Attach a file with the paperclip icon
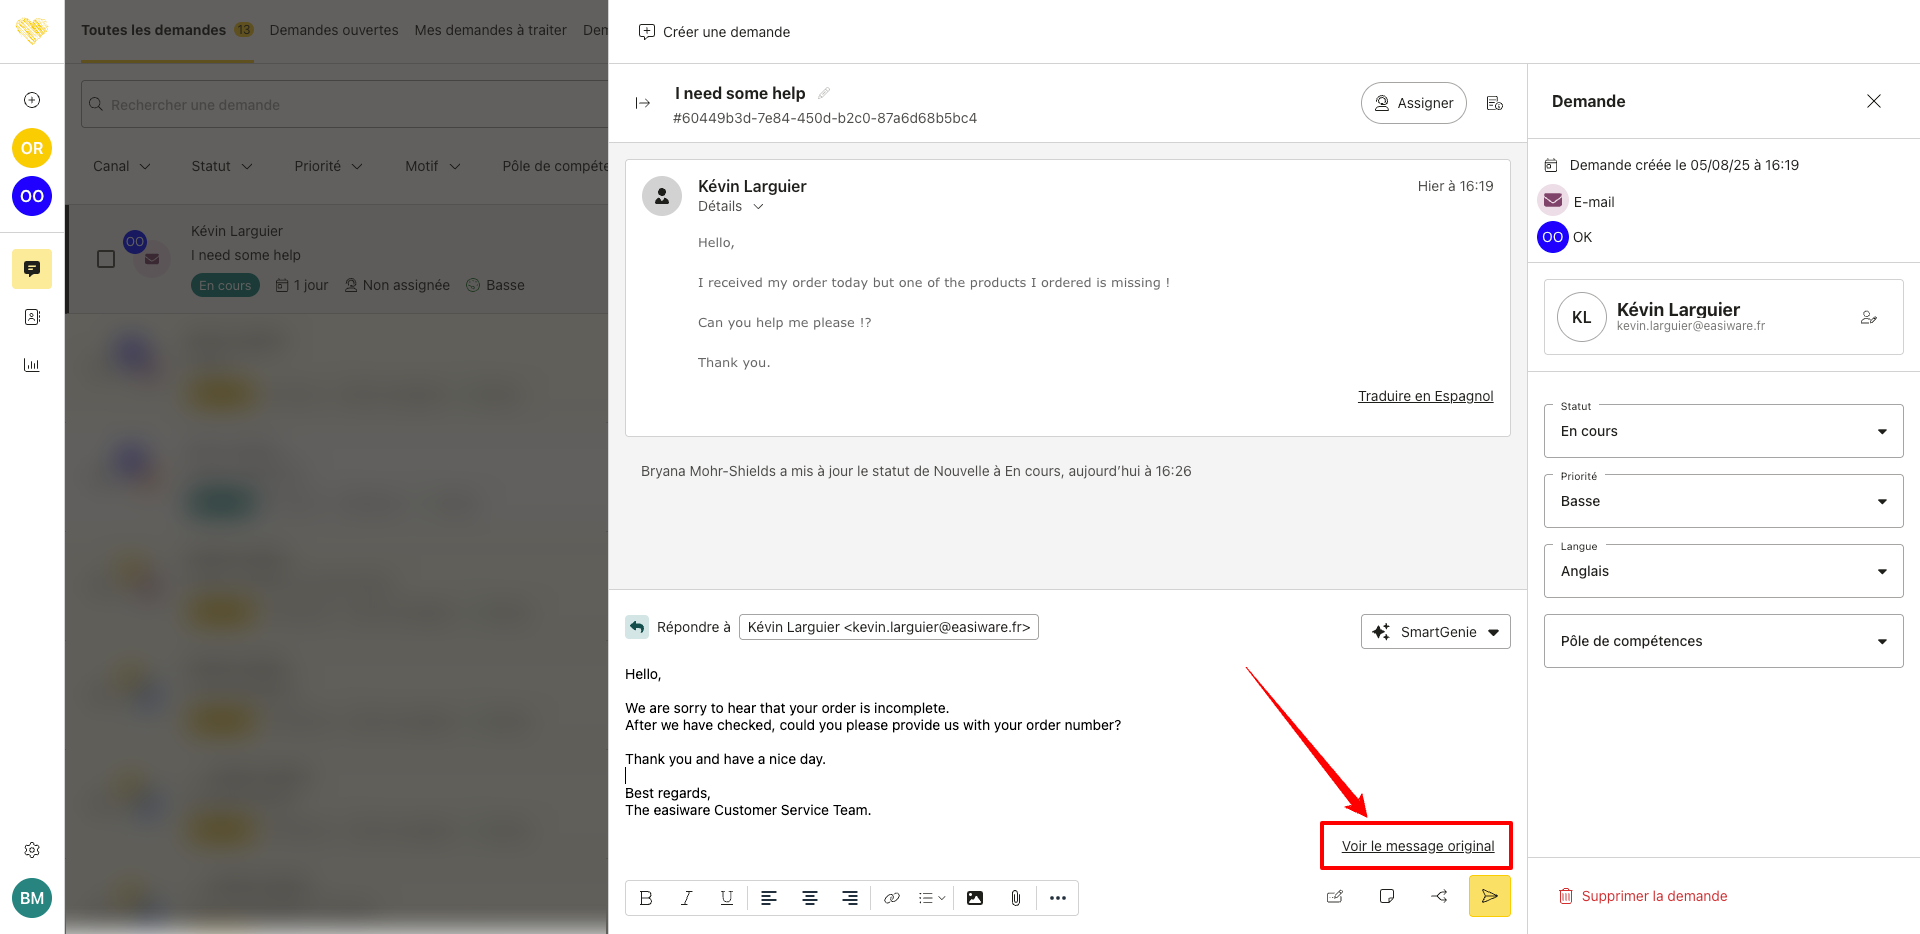1920x934 pixels. point(1015,898)
